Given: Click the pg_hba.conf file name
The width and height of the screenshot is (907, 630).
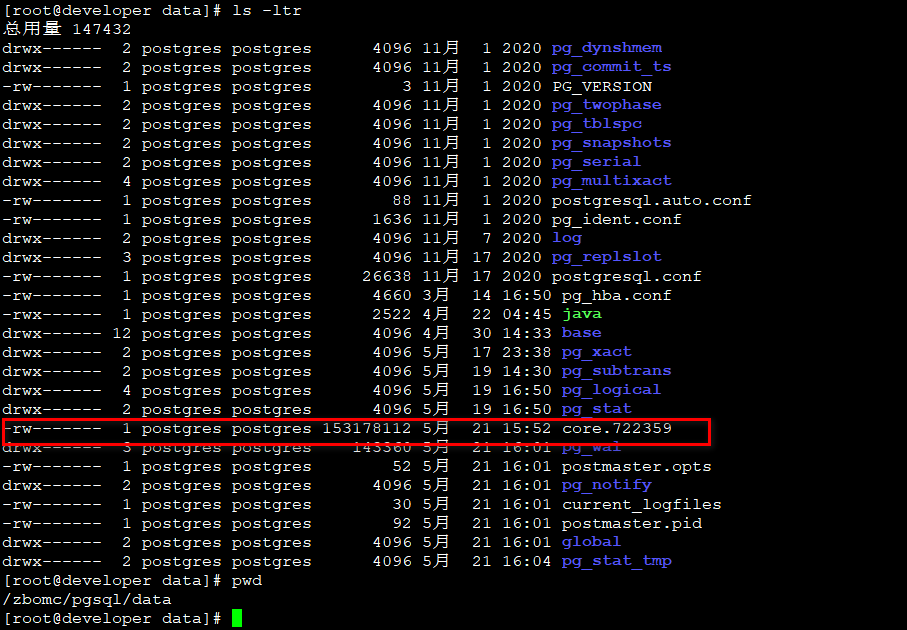Looking at the screenshot, I should coord(616,295).
